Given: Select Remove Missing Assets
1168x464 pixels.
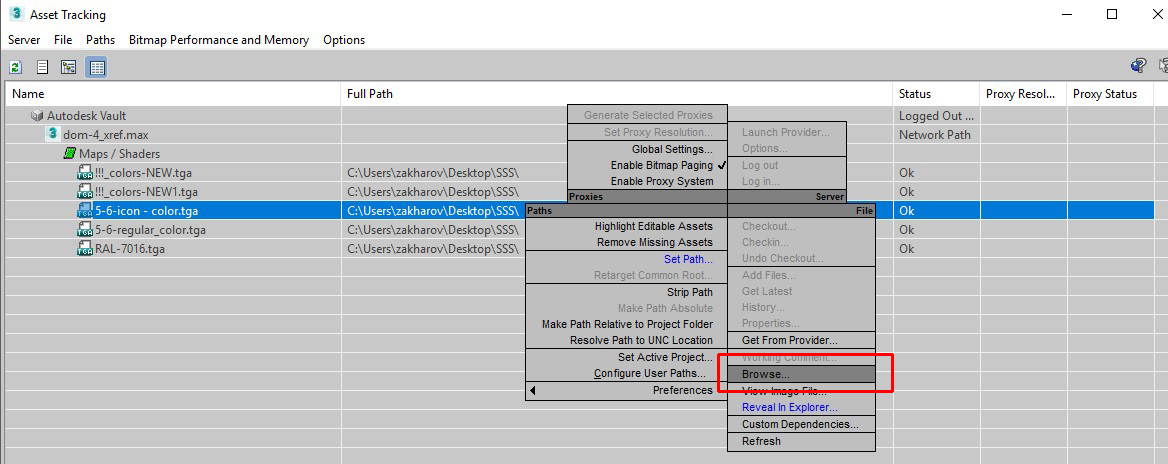Looking at the screenshot, I should tap(655, 242).
